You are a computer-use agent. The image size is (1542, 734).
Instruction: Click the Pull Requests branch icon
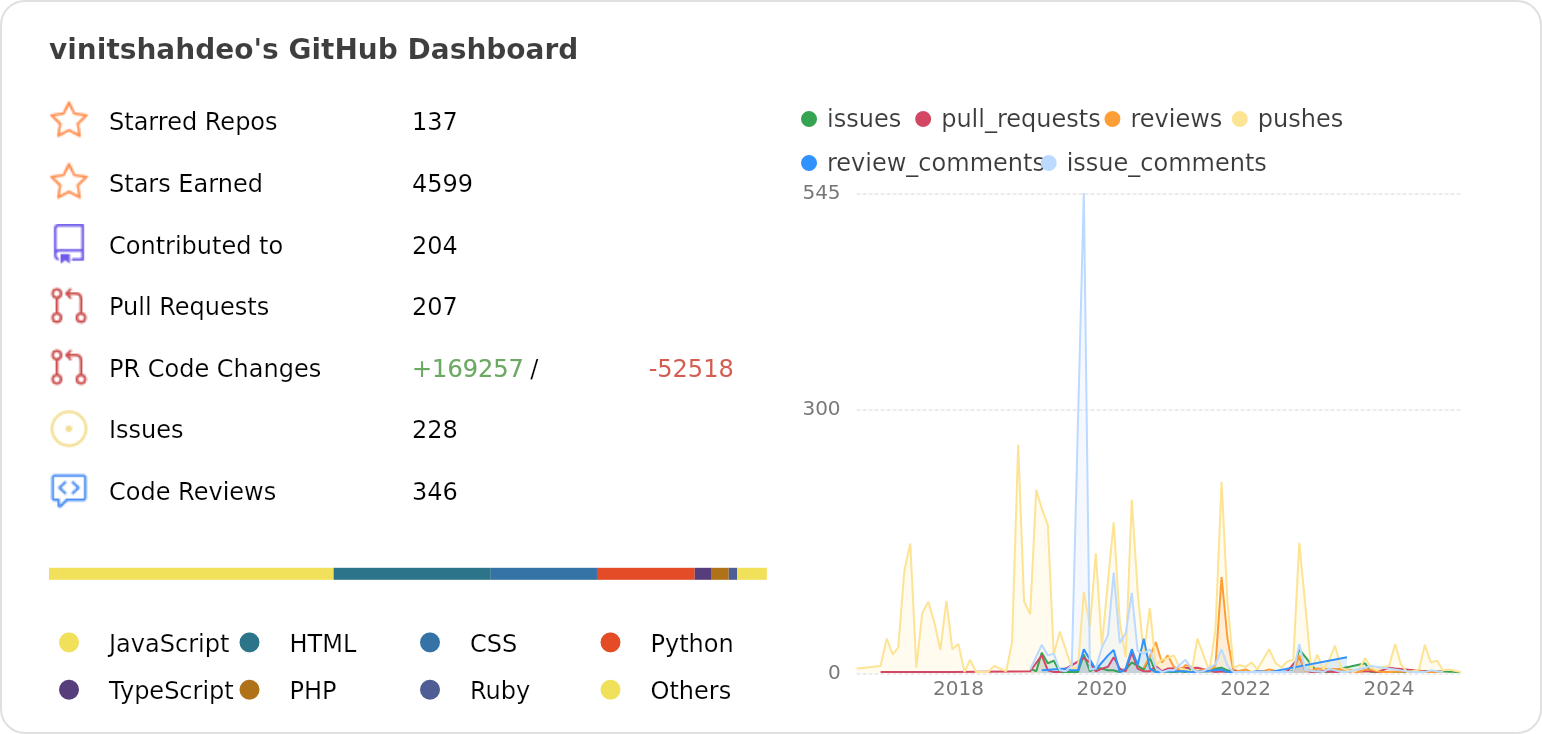pyautogui.click(x=68, y=306)
